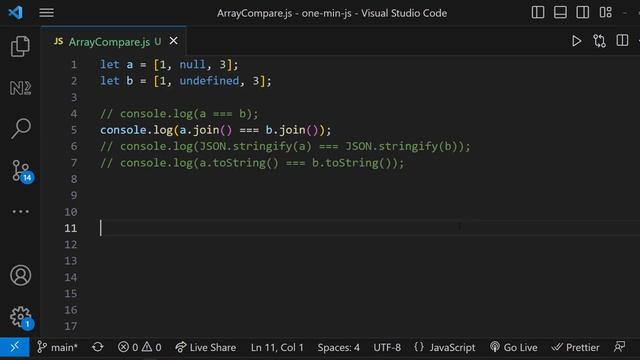Open the hamburger application menu
640x360 pixels.
[x=47, y=13]
